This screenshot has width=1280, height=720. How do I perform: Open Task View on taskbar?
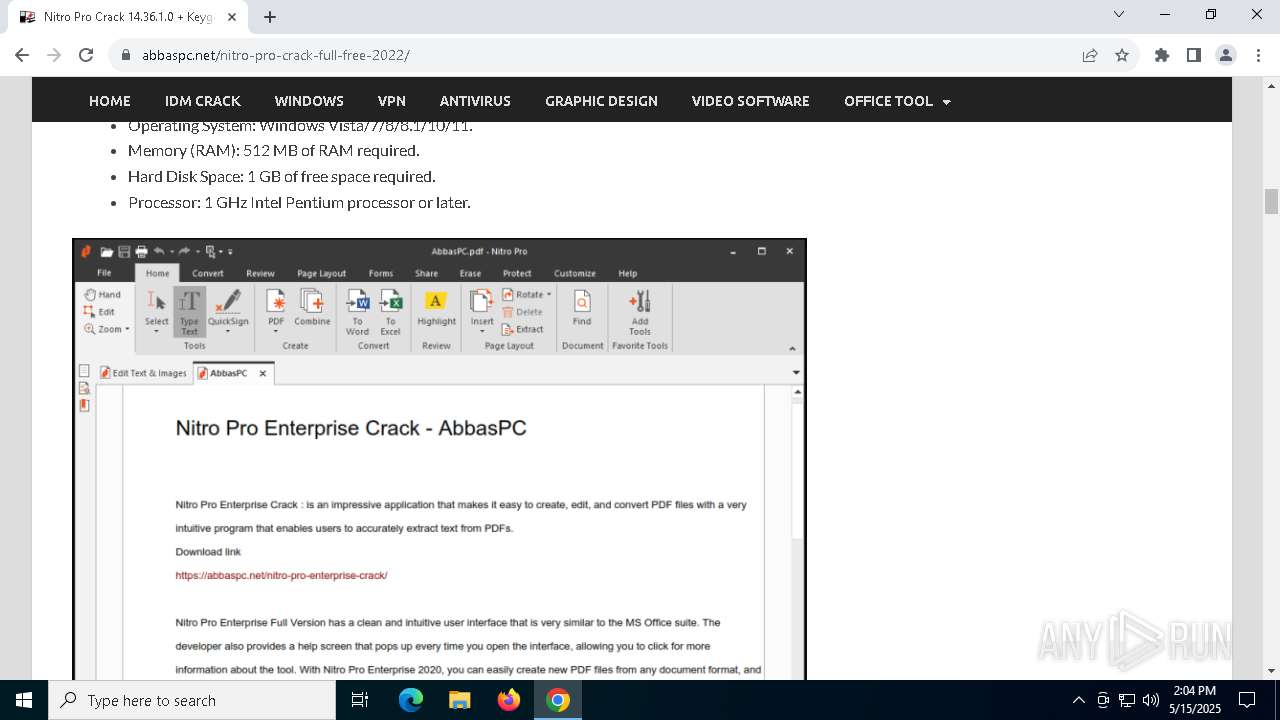[x=360, y=700]
